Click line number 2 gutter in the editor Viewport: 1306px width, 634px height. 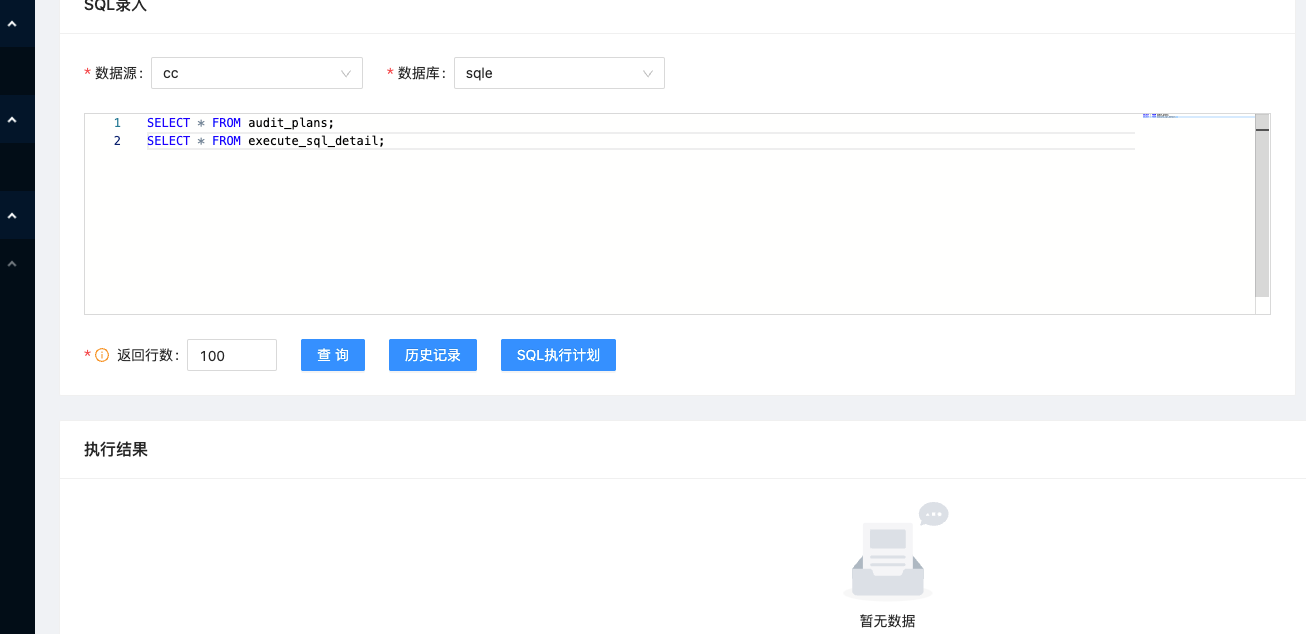click(x=118, y=140)
